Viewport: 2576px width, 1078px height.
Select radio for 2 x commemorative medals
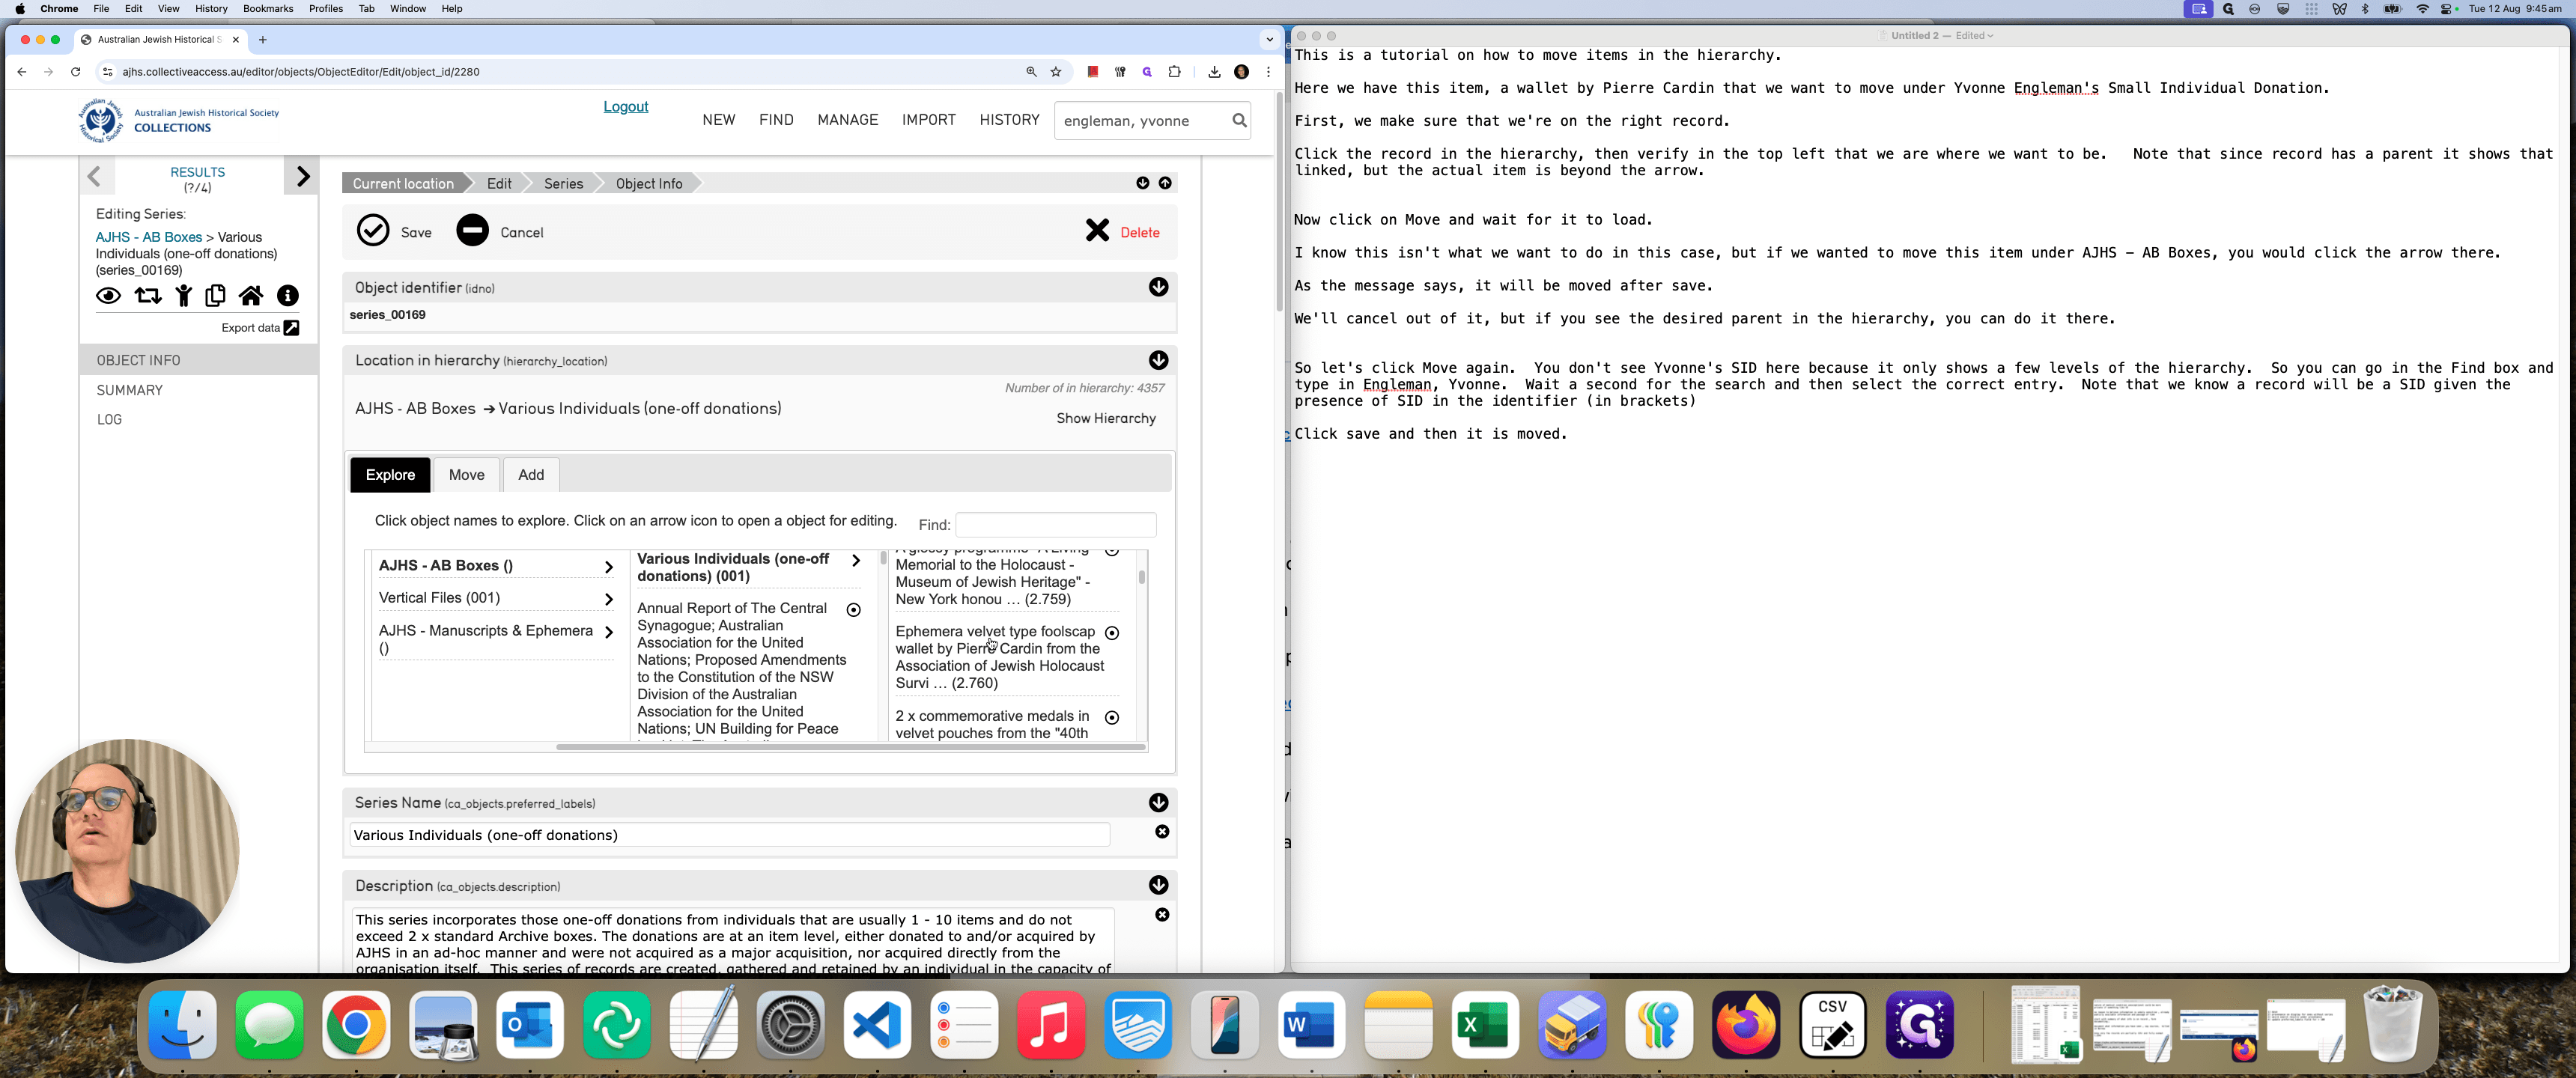click(x=1112, y=718)
